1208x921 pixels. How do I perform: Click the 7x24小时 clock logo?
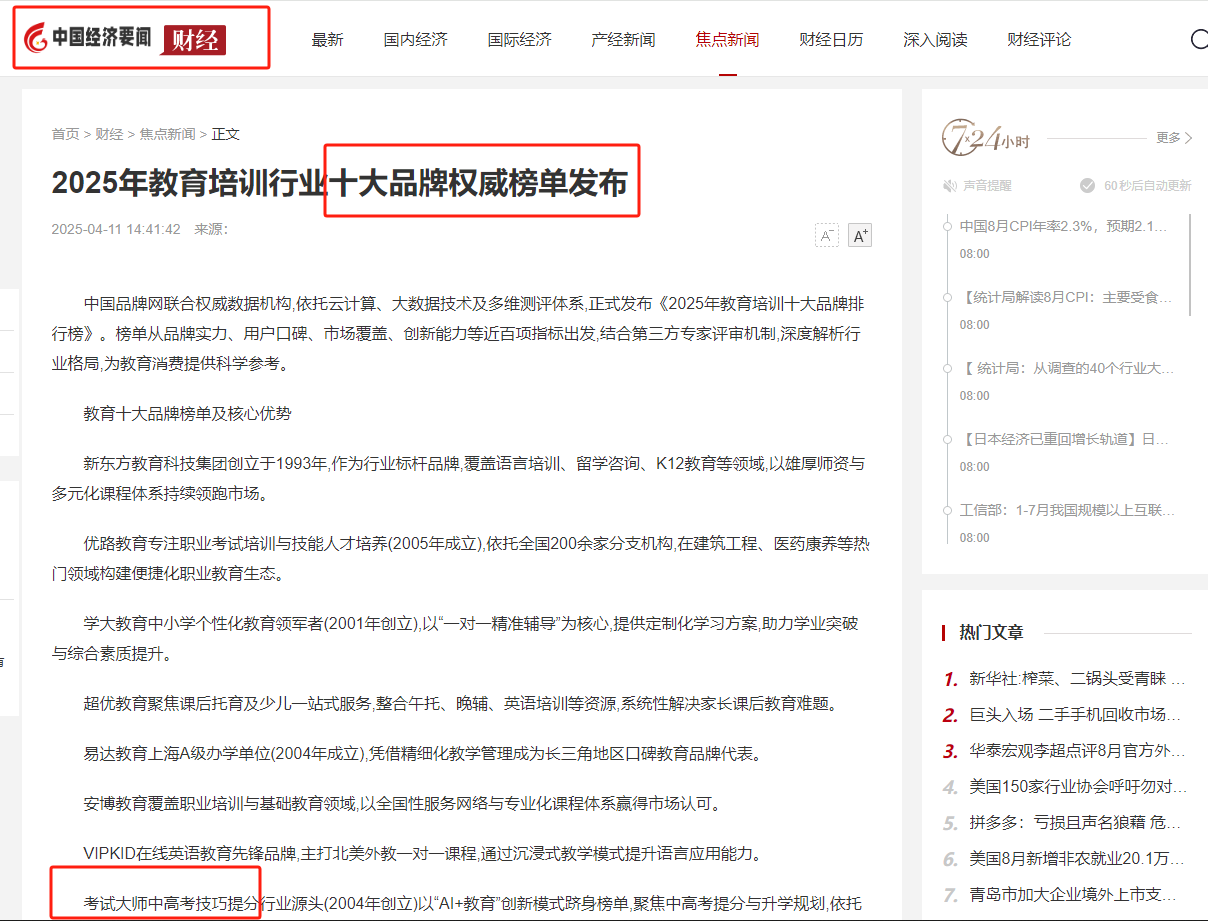[x=970, y=139]
